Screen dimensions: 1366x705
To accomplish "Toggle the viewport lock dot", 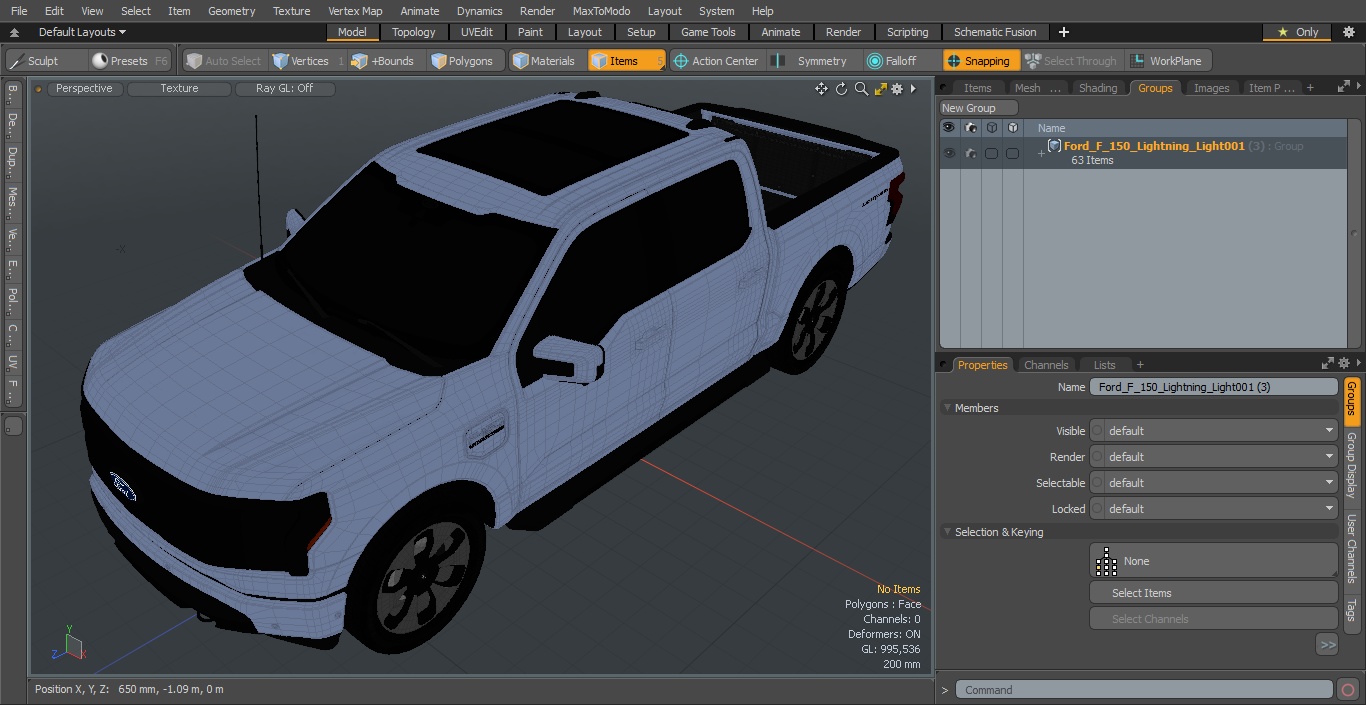I will point(38,89).
